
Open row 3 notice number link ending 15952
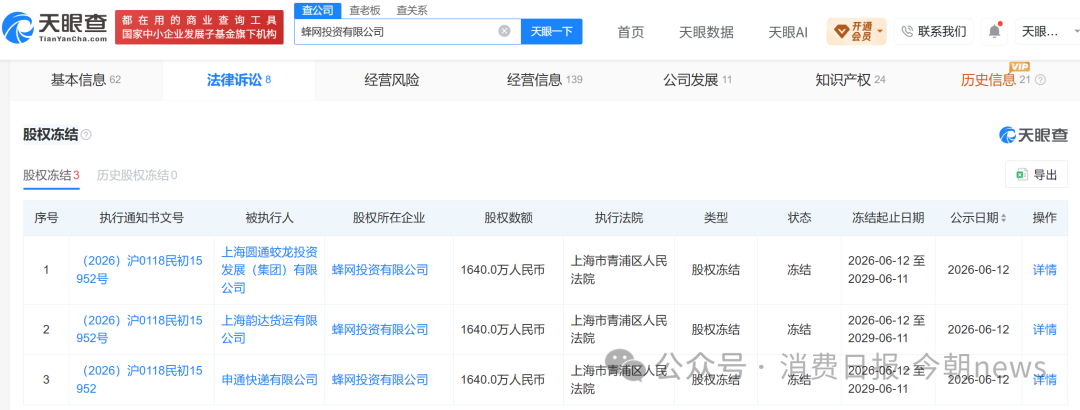[x=141, y=380]
